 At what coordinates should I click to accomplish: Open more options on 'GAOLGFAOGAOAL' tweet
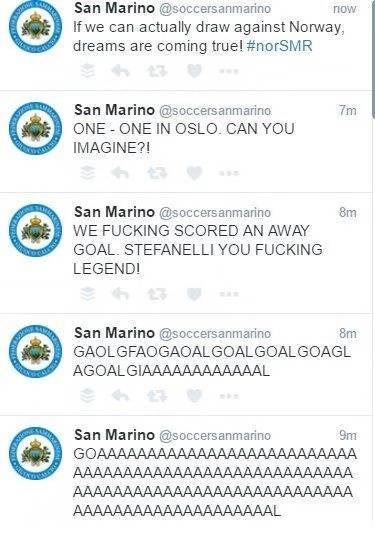click(x=229, y=396)
